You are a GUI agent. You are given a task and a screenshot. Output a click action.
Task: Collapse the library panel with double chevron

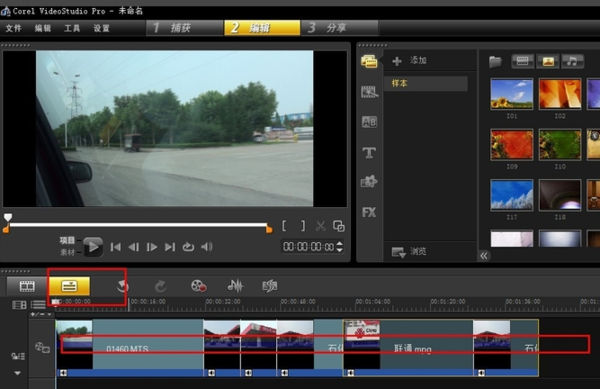pos(484,256)
